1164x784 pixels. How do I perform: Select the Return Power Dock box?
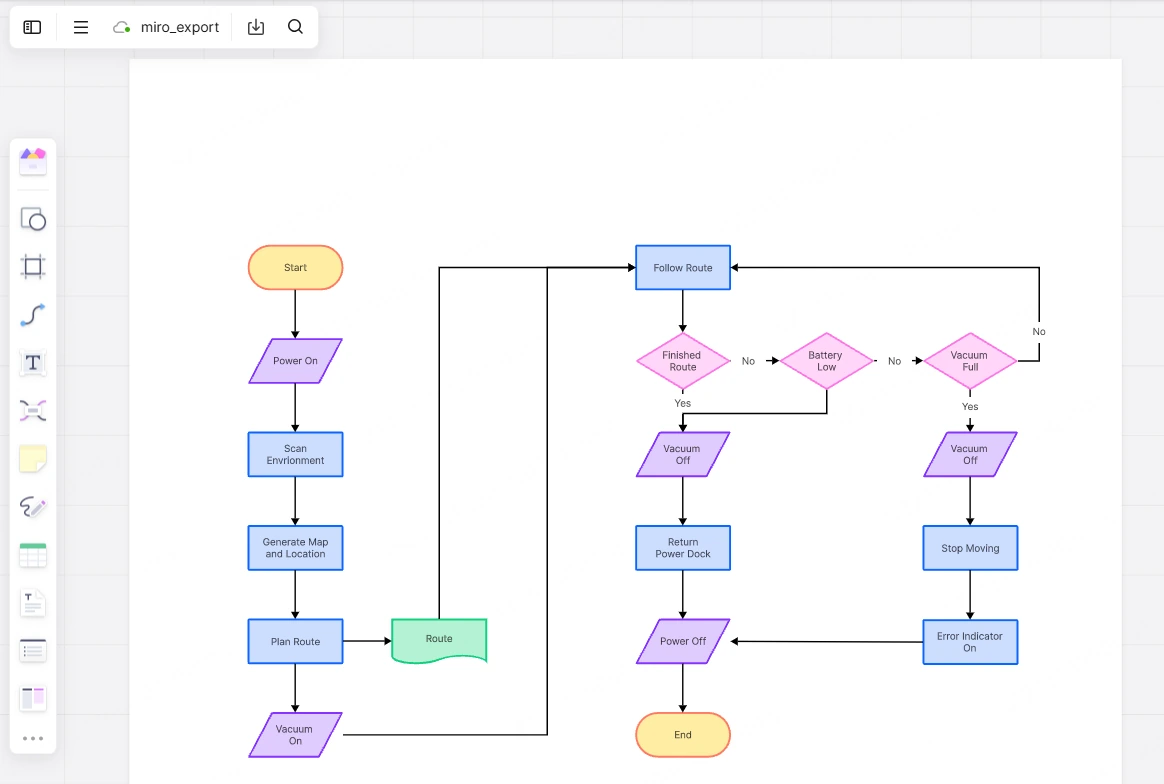pos(683,548)
